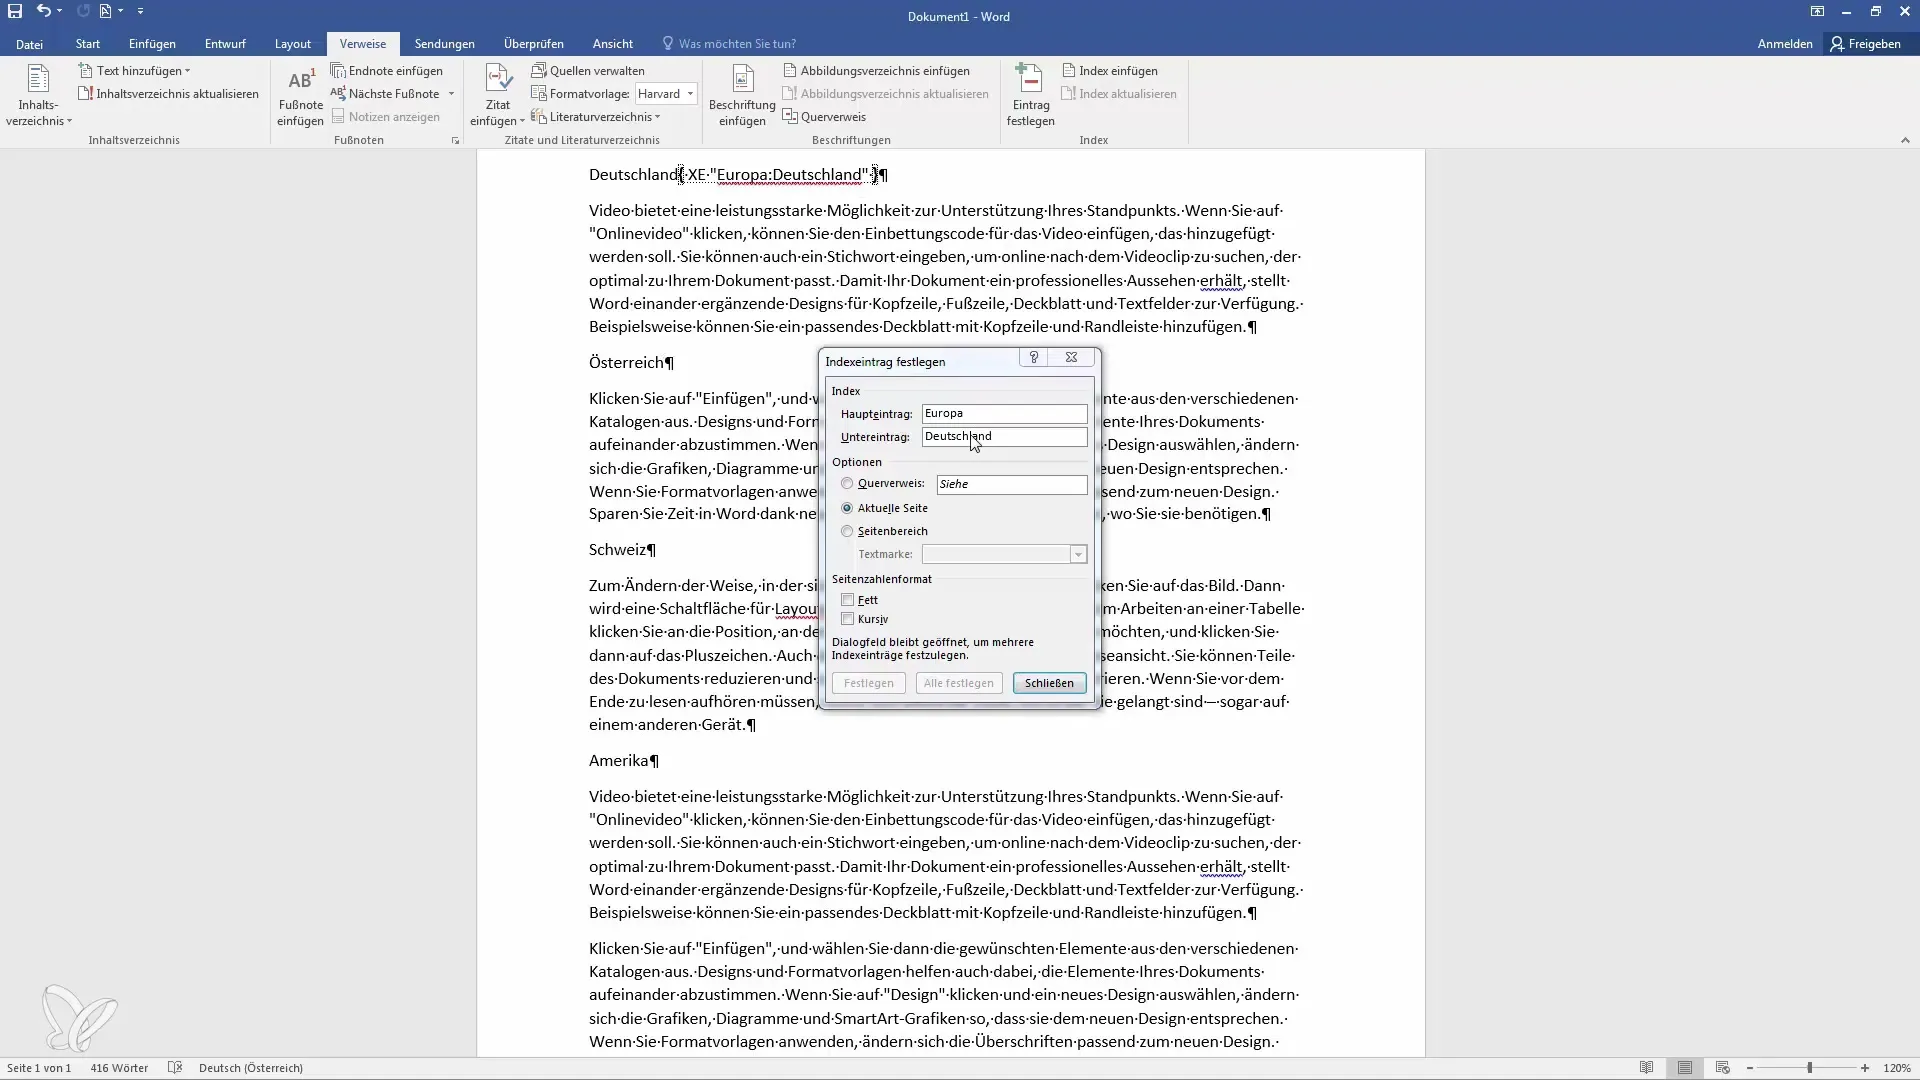
Task: Enable the Fett checkbox
Action: [848, 600]
